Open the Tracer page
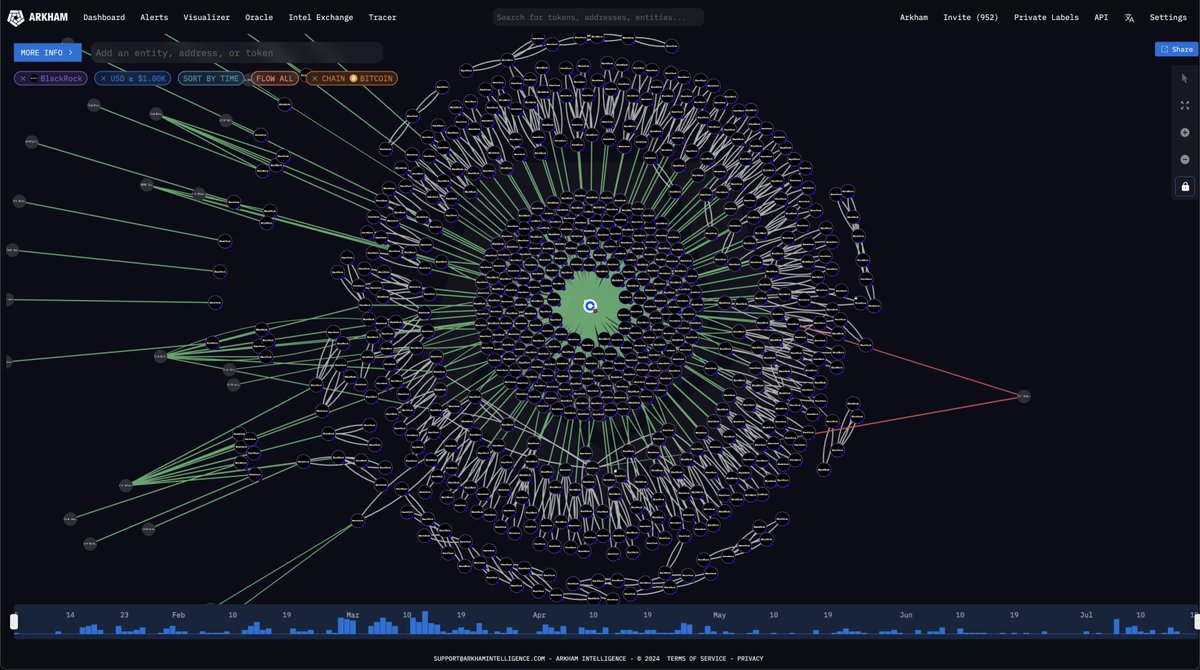1200x670 pixels. [x=382, y=17]
